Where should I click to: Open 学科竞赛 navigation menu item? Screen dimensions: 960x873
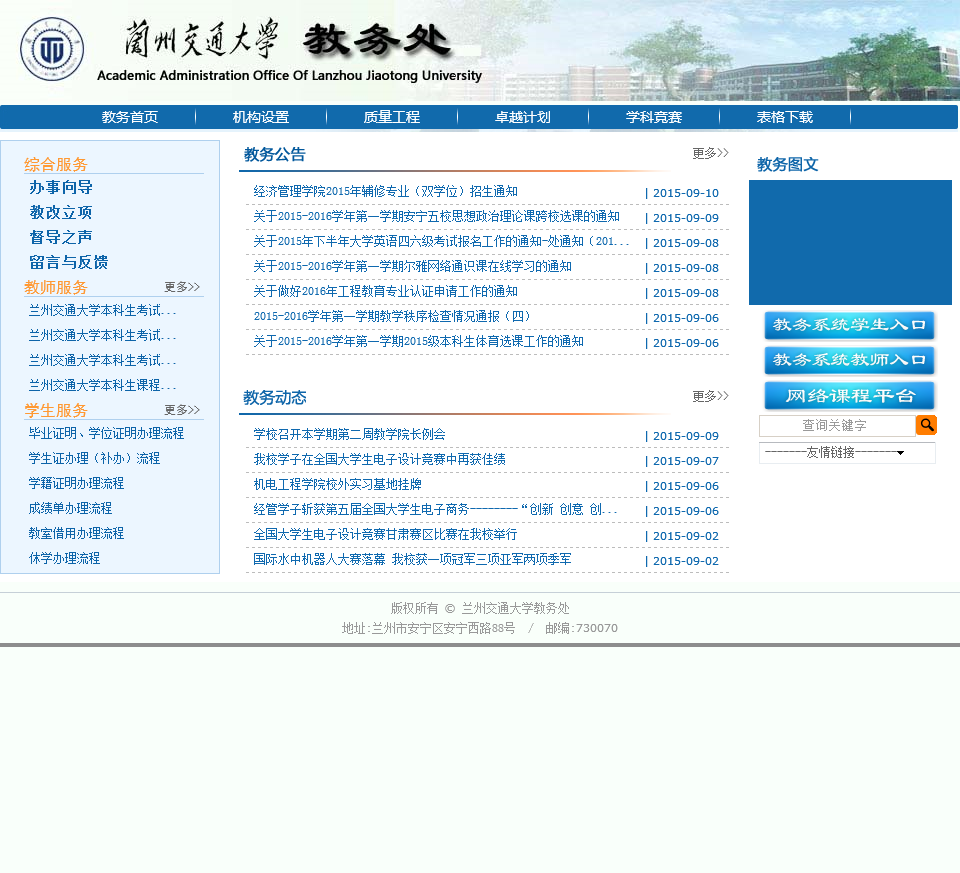(654, 117)
